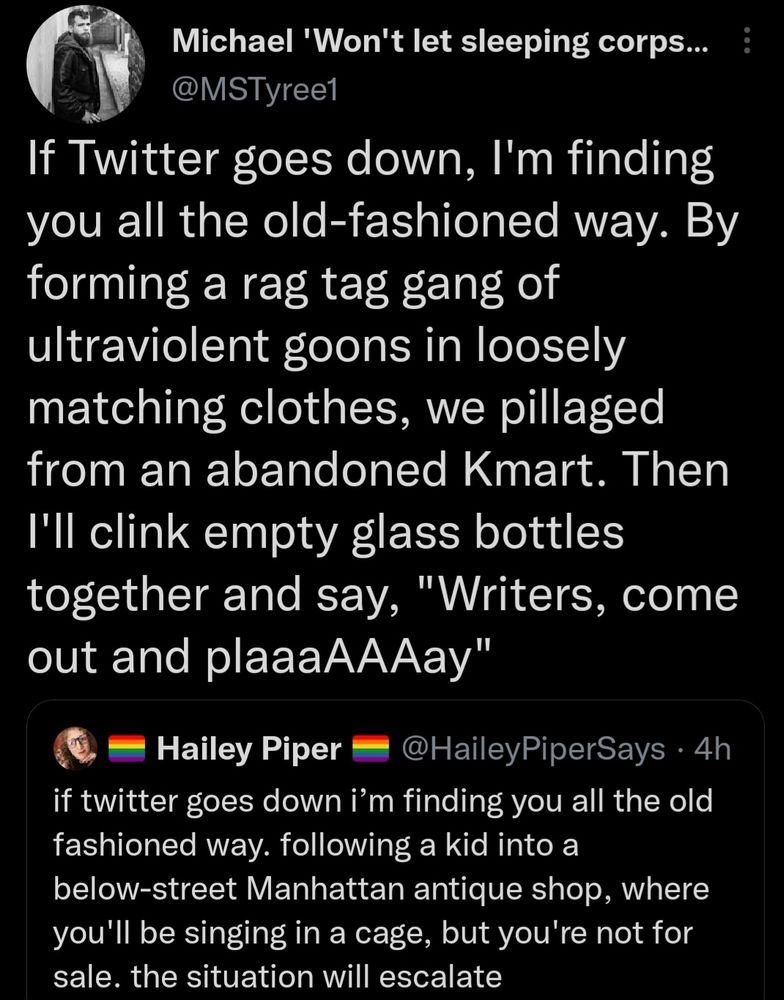
Task: Click the pride flag before Hailey Piper's name
Action: [126, 749]
